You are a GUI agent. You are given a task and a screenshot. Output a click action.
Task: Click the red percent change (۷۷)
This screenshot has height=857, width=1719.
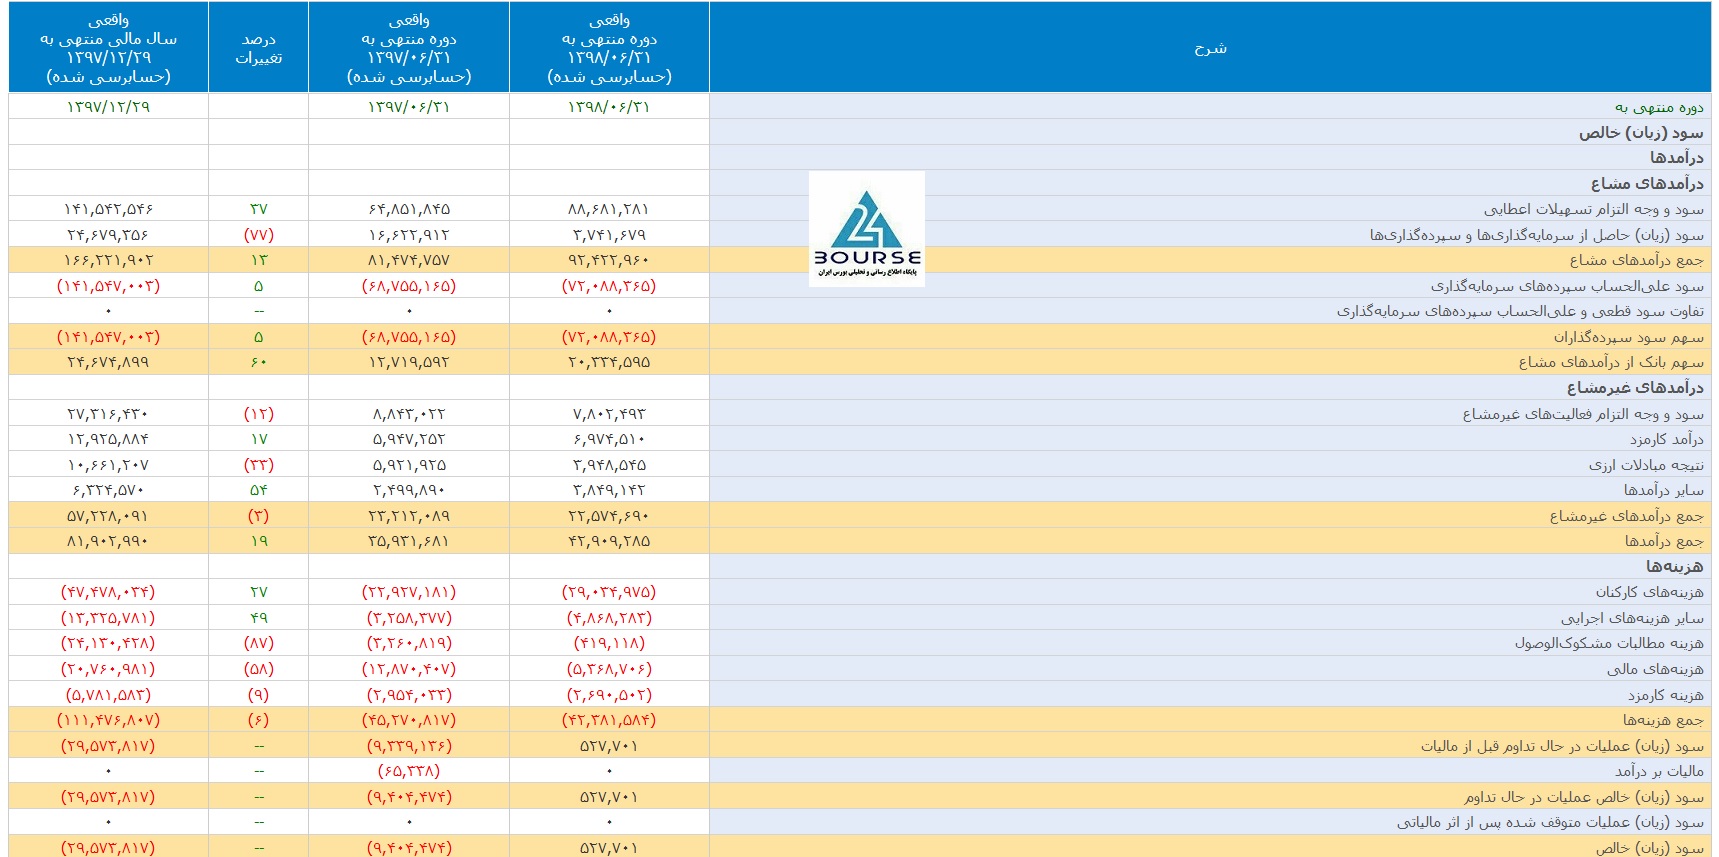tap(258, 235)
